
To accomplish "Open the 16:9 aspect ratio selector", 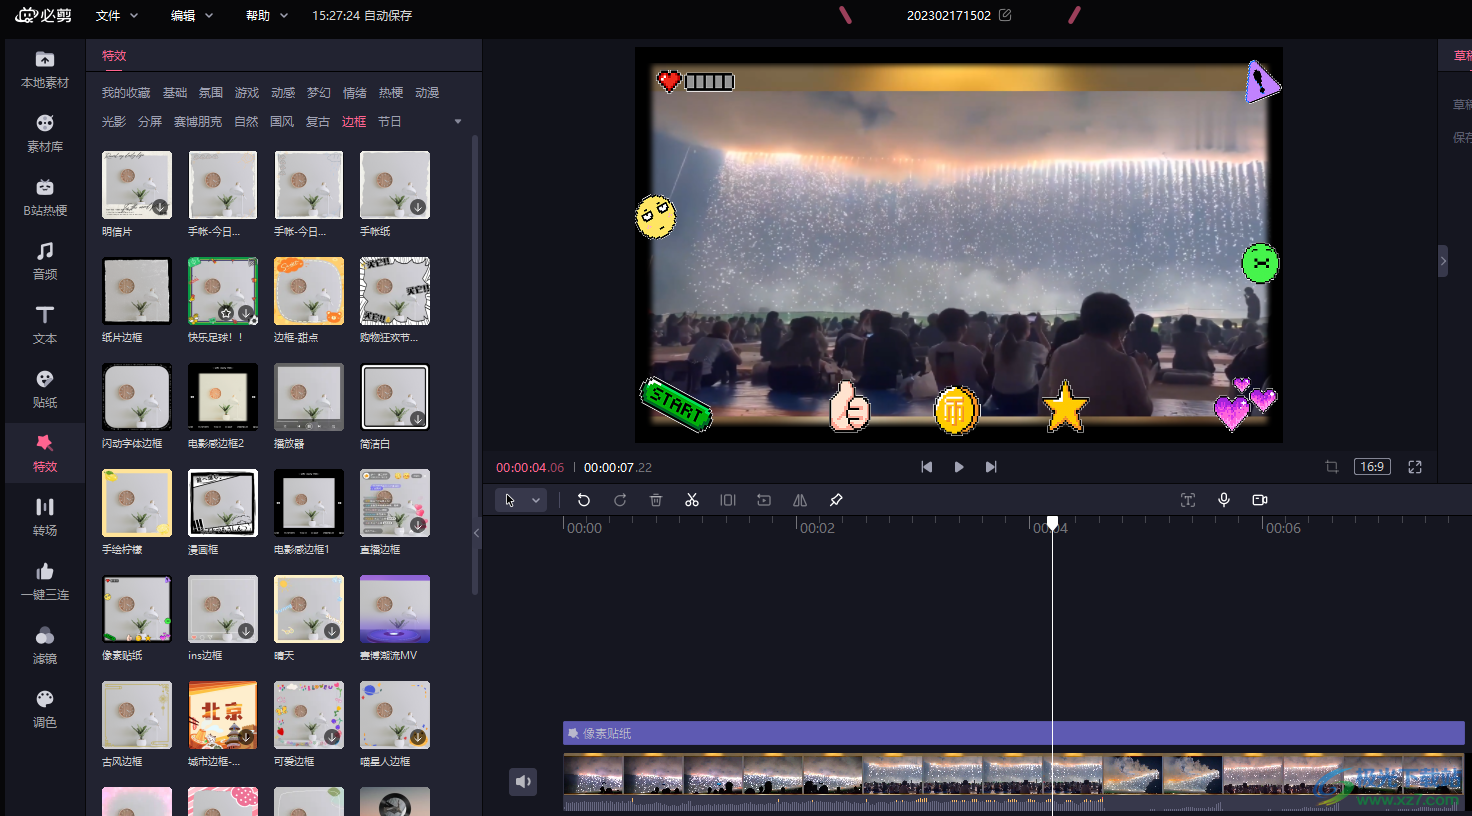I will pos(1372,467).
